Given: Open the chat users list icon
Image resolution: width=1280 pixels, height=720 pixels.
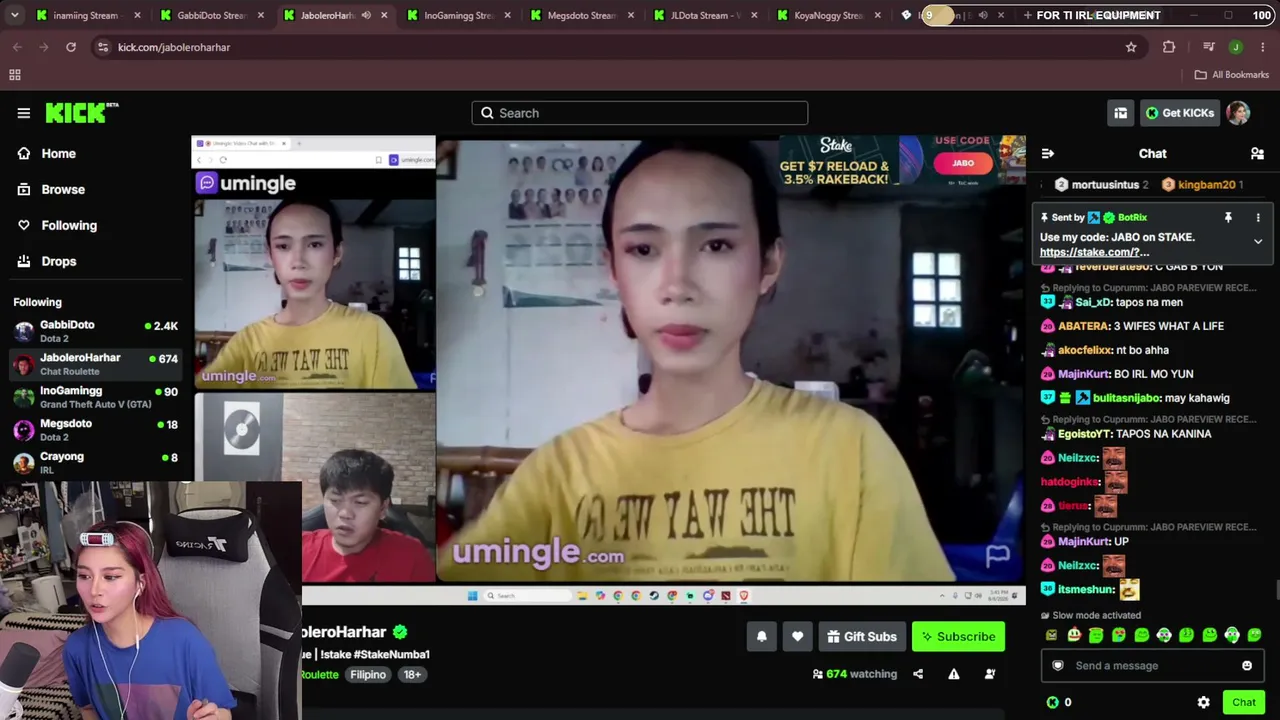Looking at the screenshot, I should pyautogui.click(x=1257, y=153).
